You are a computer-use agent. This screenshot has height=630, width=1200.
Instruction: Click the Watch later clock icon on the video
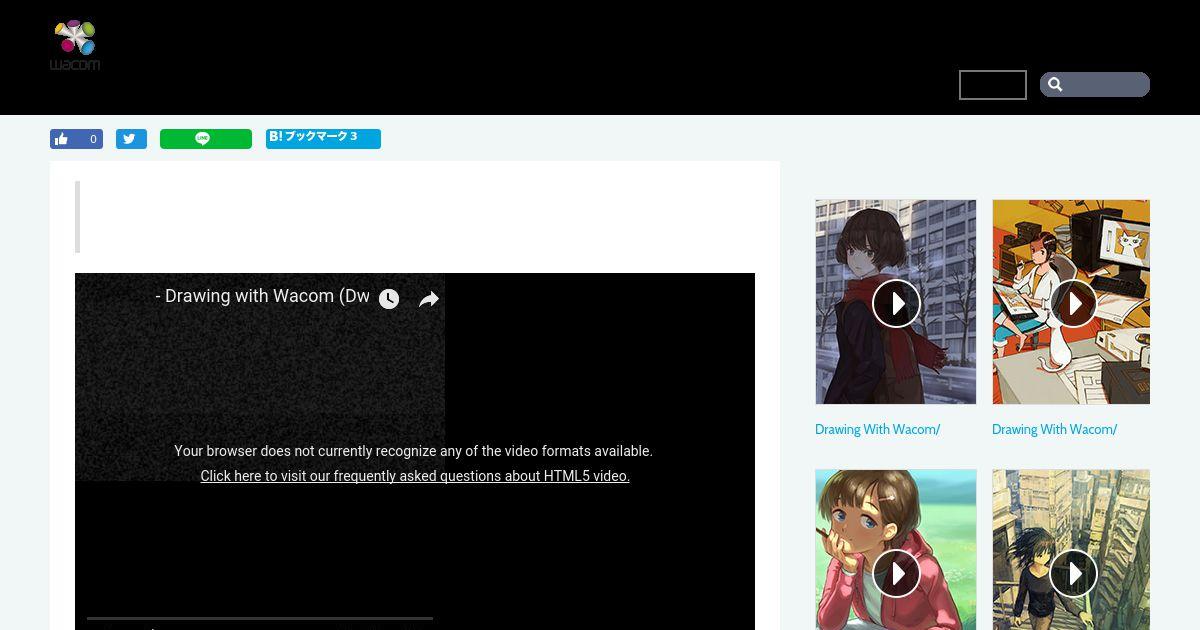pos(389,298)
